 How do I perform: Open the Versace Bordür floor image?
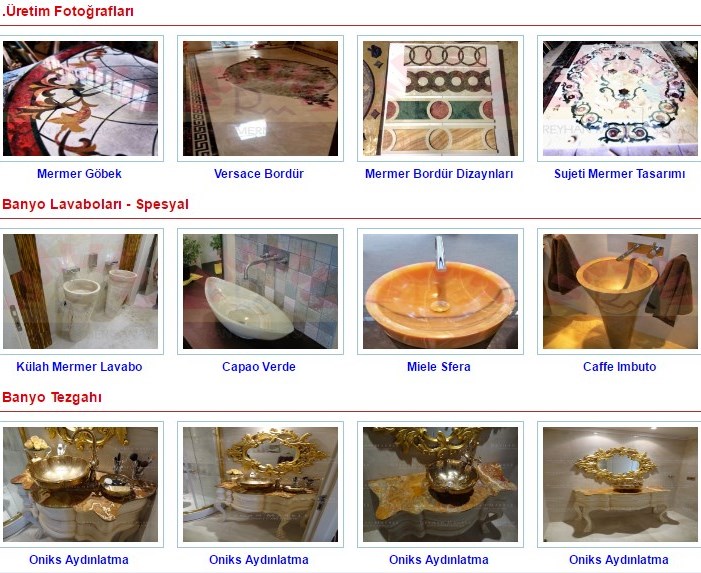click(x=260, y=98)
